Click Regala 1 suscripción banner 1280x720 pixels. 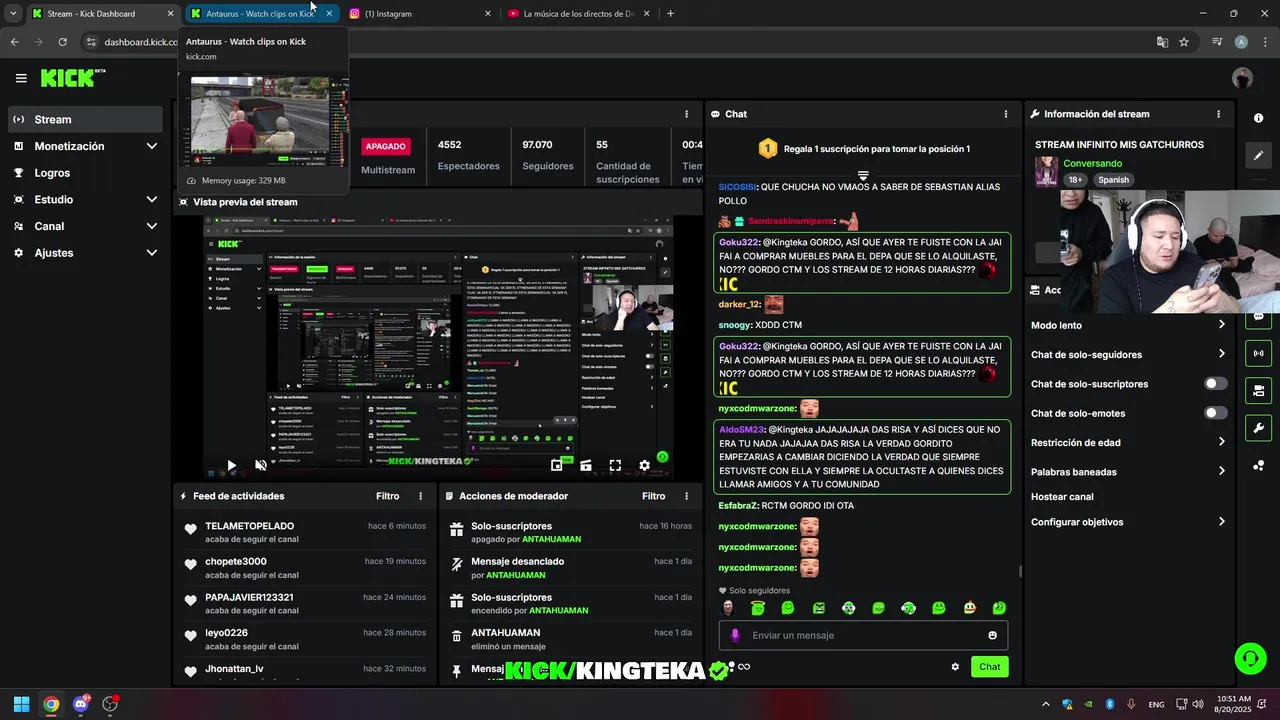tap(863, 149)
